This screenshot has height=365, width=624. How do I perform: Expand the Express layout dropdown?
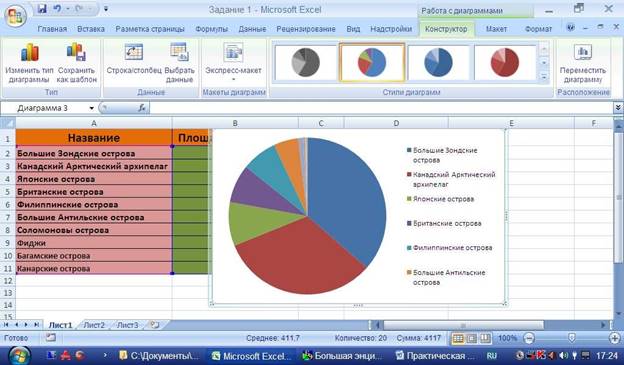click(x=234, y=79)
